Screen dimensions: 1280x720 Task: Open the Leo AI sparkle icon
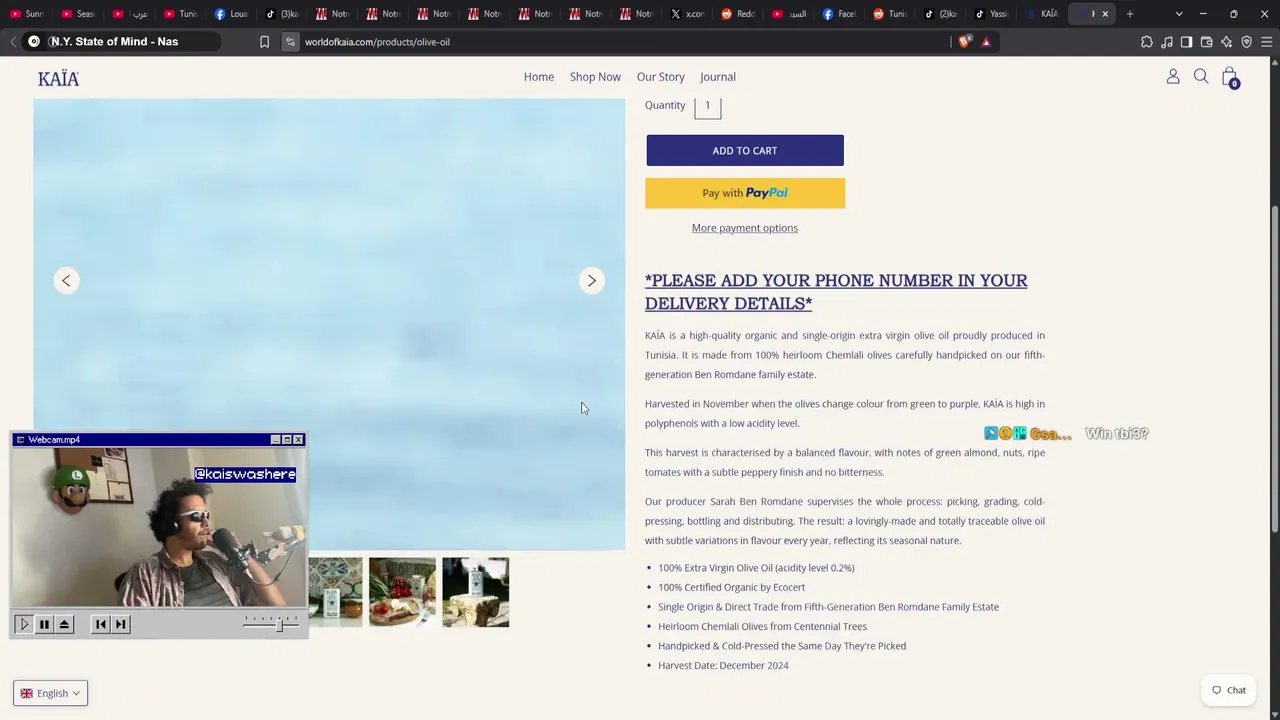(x=1226, y=42)
